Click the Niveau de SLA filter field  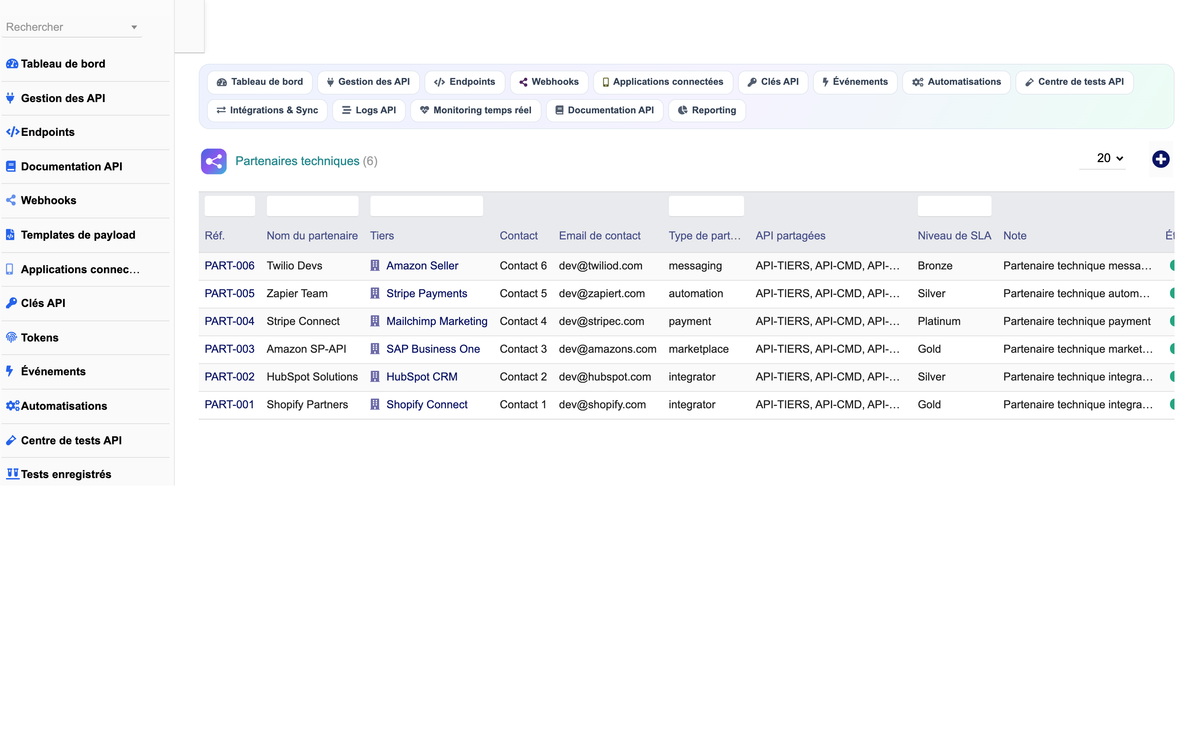[x=954, y=206]
